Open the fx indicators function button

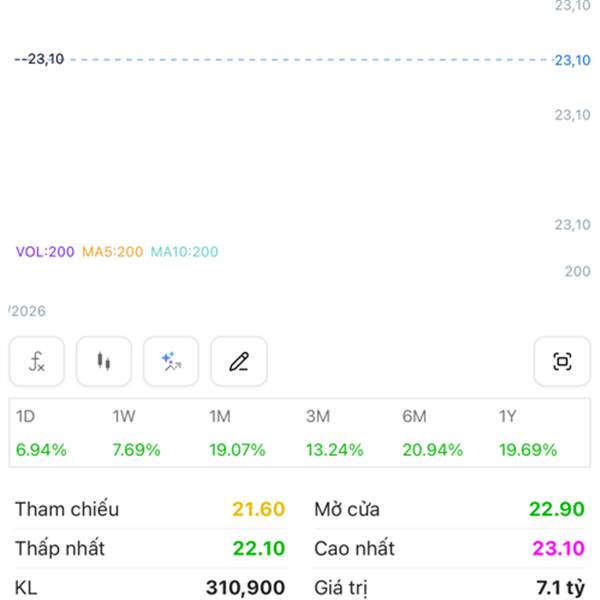point(37,362)
